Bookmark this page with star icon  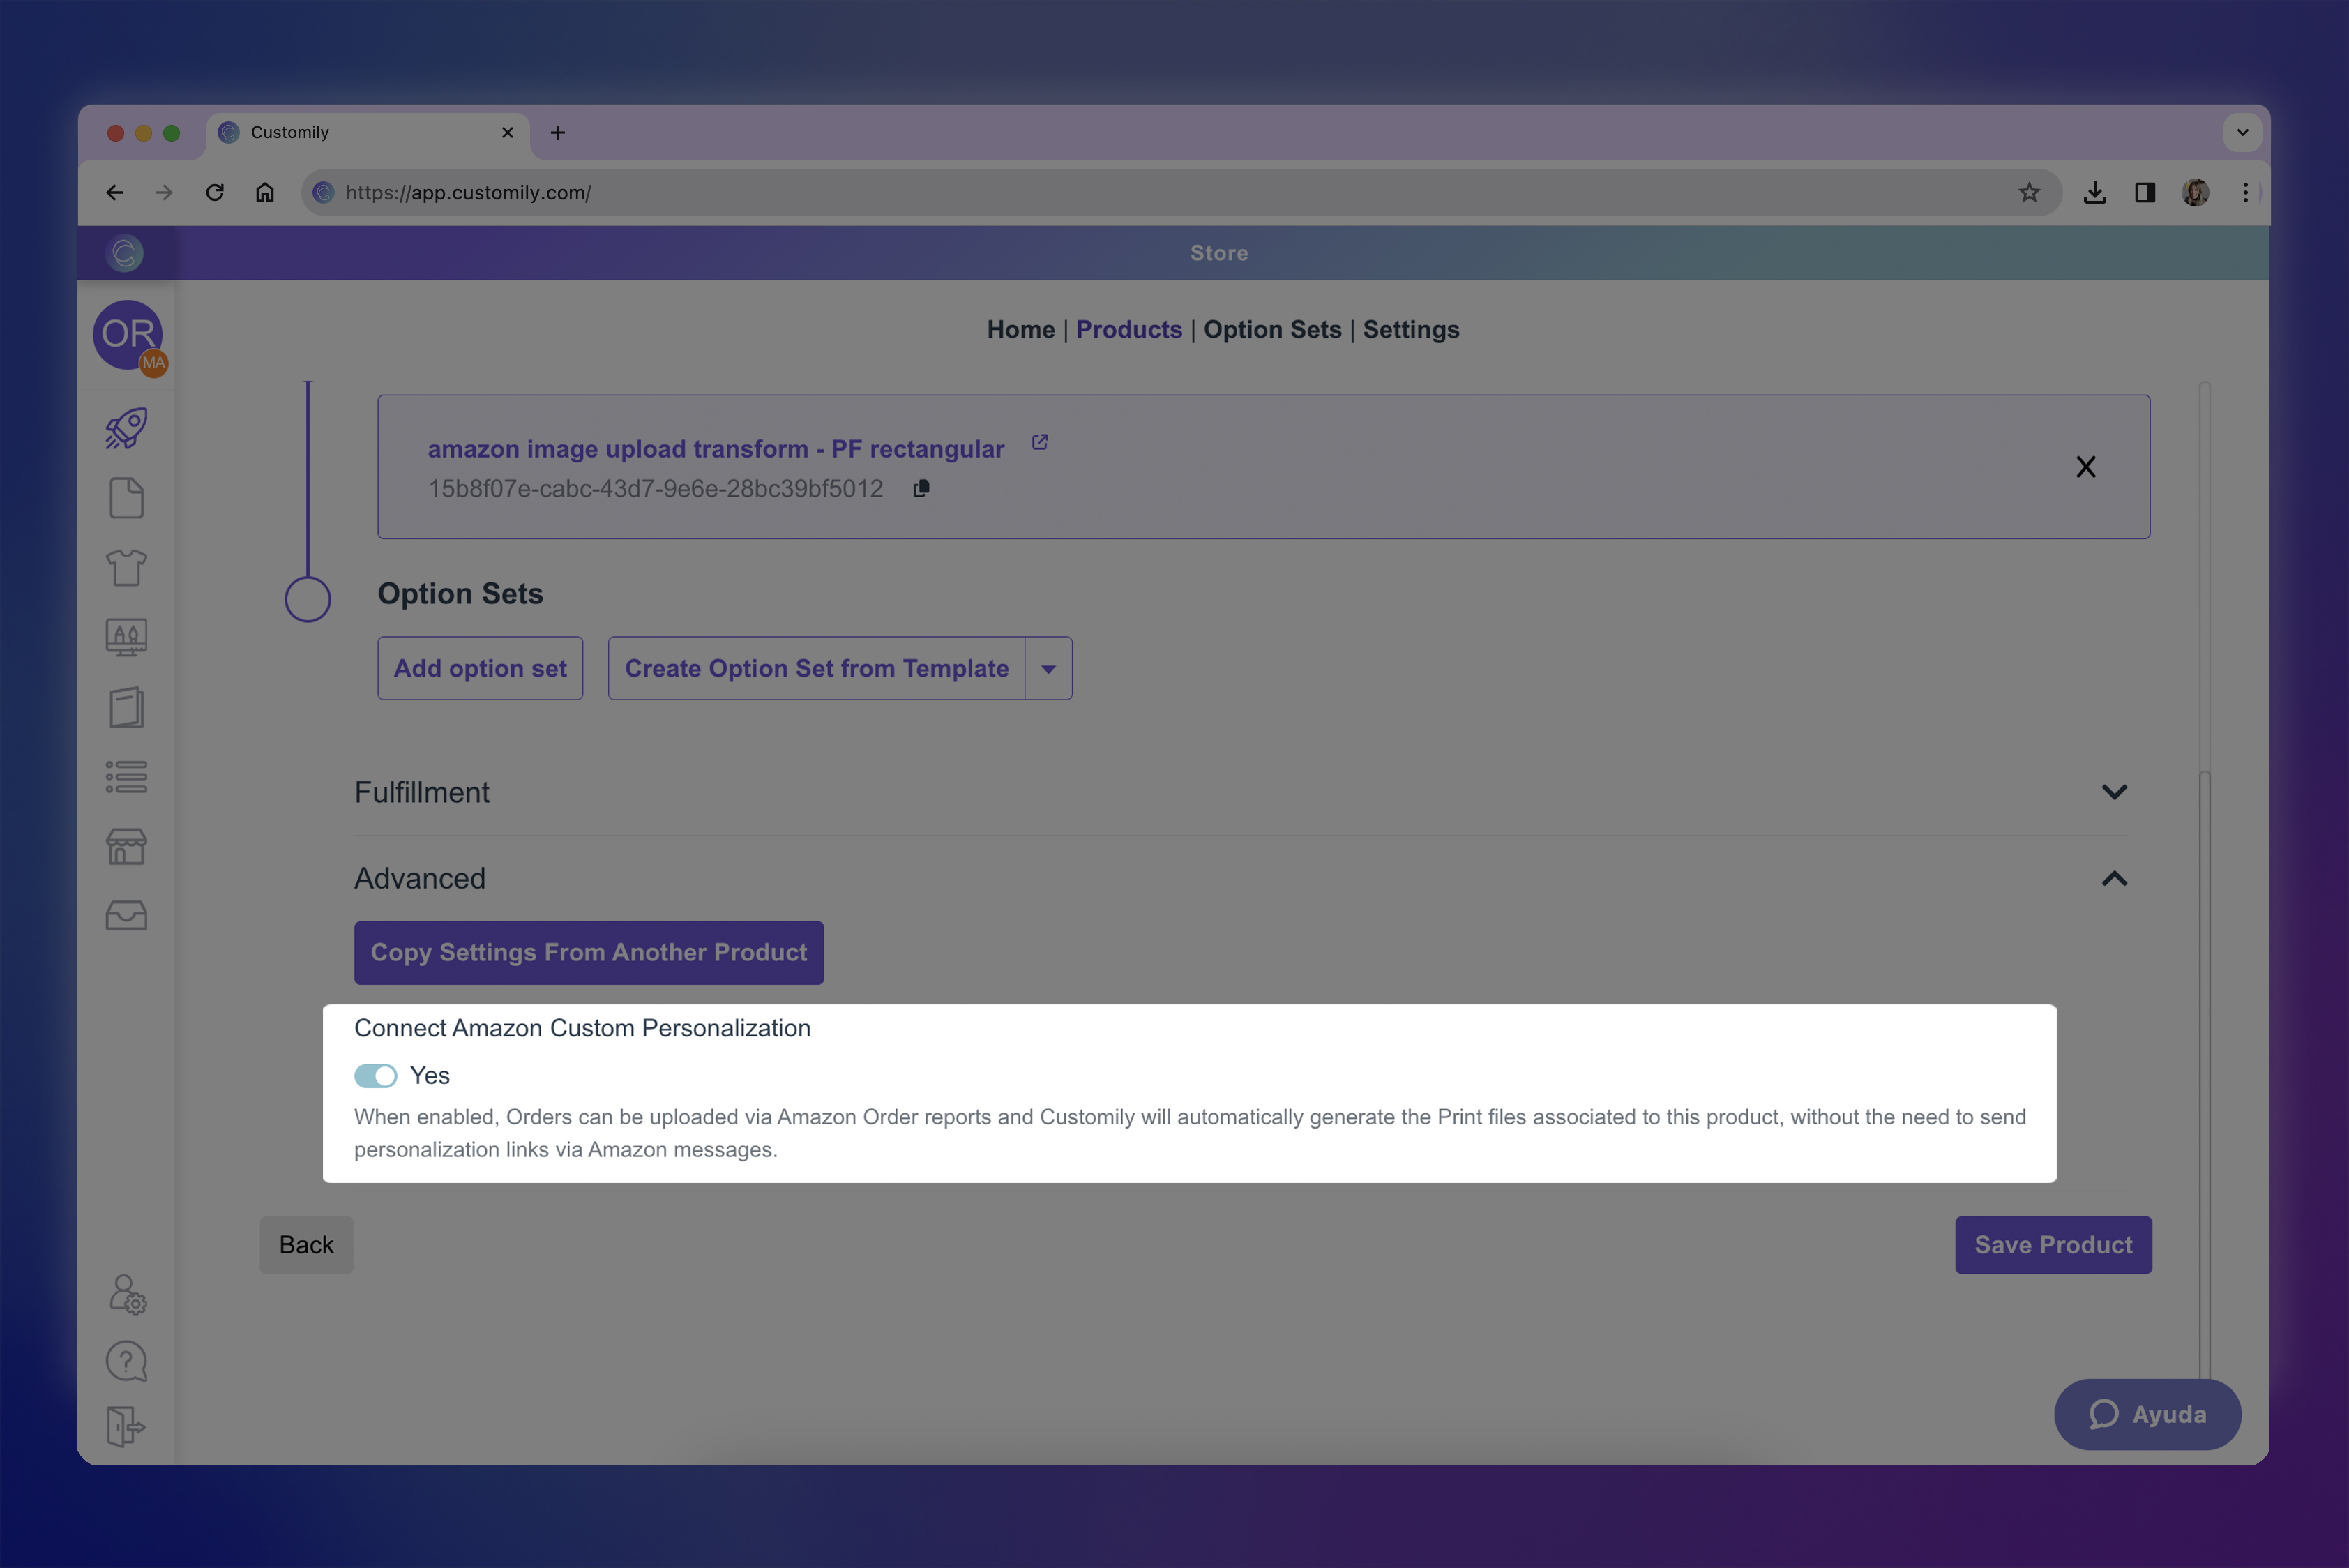click(2028, 193)
